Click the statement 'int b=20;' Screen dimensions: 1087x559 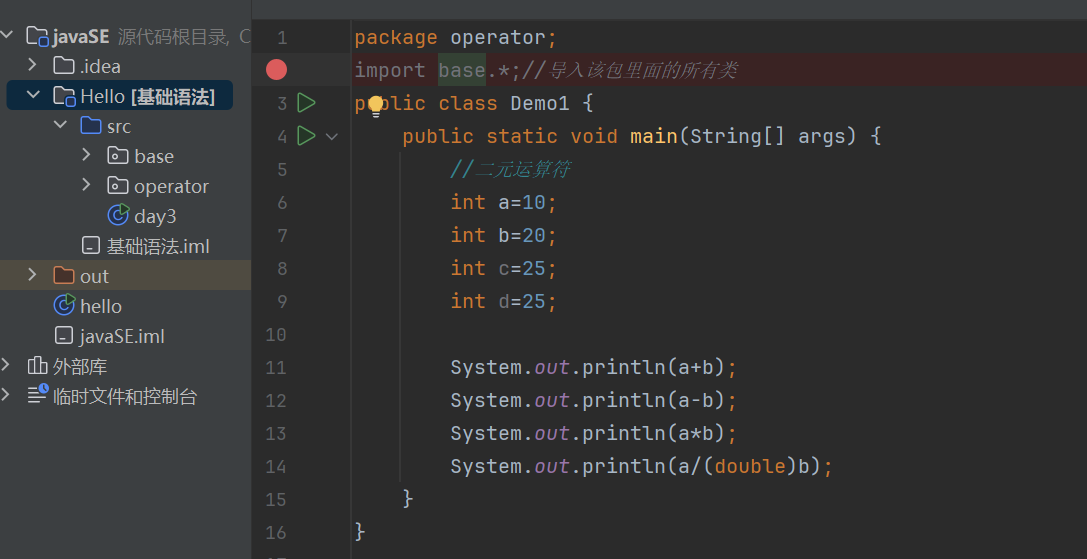(x=504, y=235)
